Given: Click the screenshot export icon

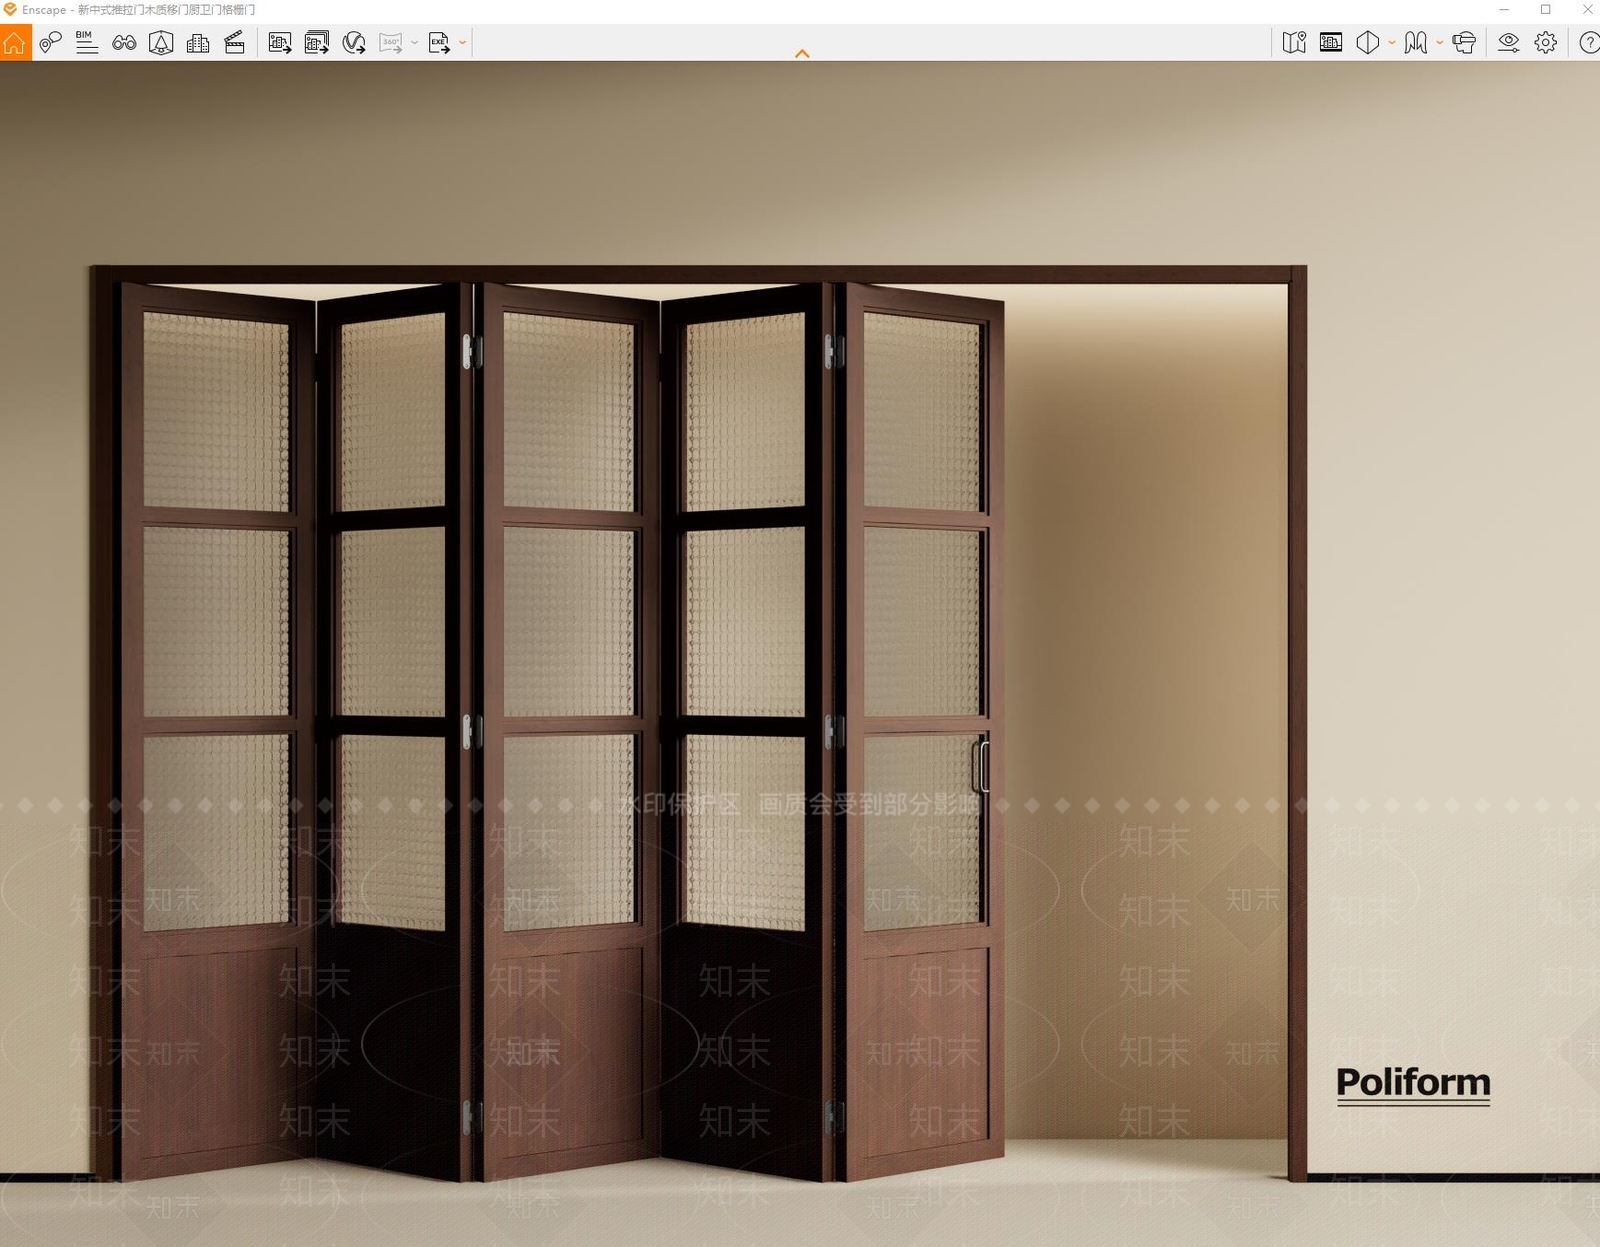Looking at the screenshot, I should [x=280, y=43].
